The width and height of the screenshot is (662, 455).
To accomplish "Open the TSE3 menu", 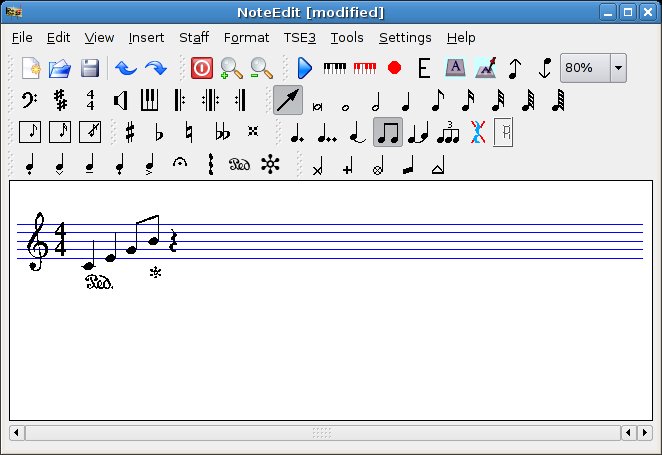I will [x=299, y=38].
